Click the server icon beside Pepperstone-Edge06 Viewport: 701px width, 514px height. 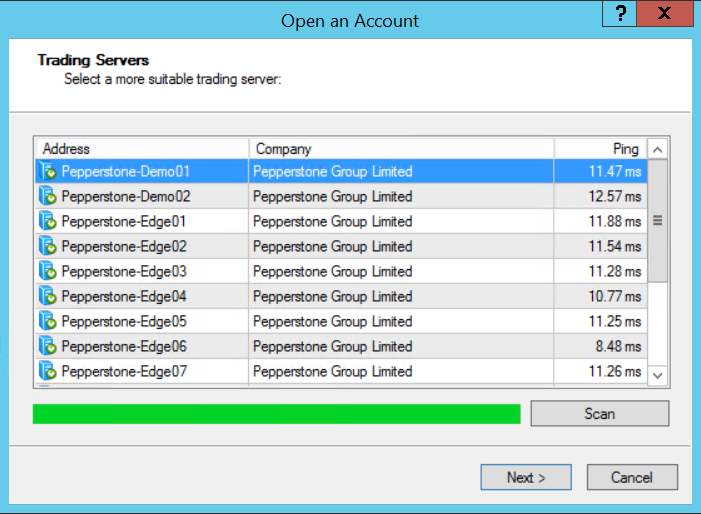coord(48,346)
